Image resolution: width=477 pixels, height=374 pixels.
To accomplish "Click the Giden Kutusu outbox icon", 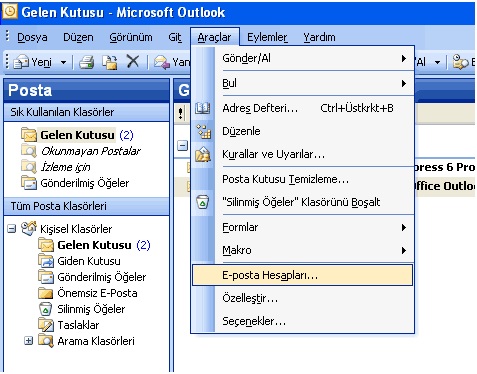I will point(46,261).
